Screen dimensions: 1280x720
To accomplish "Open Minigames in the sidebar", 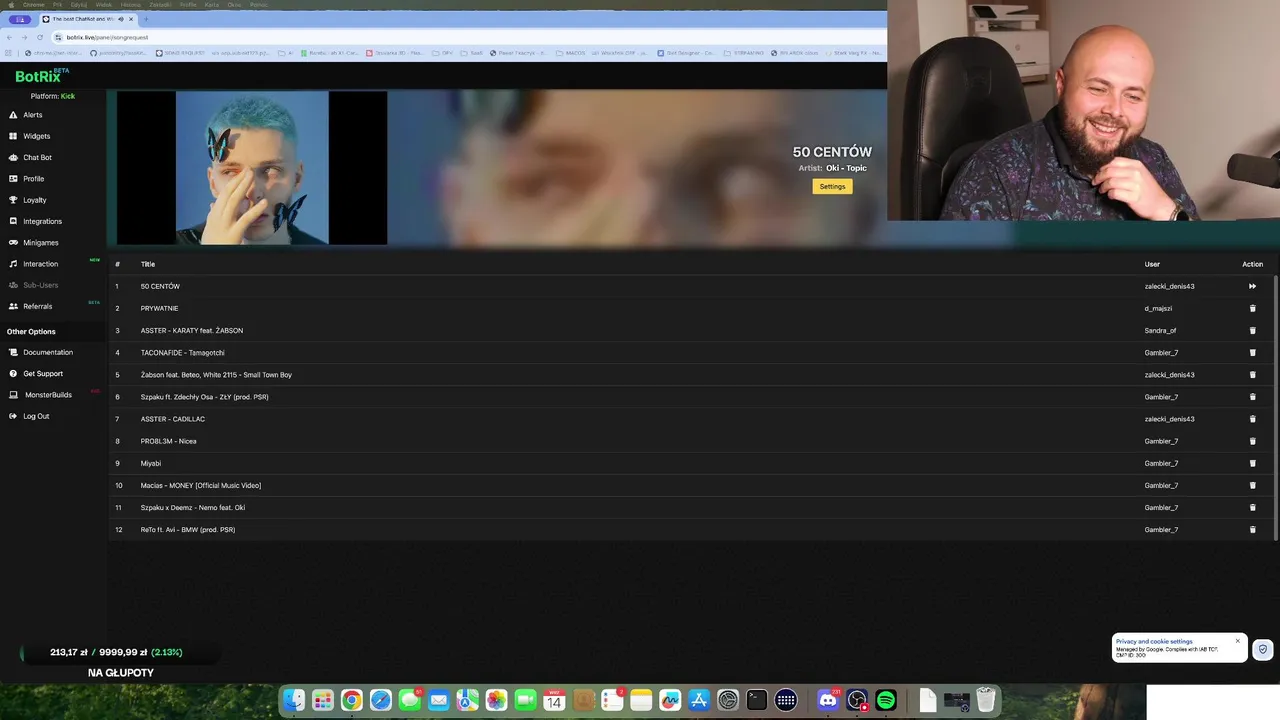I will 40,242.
